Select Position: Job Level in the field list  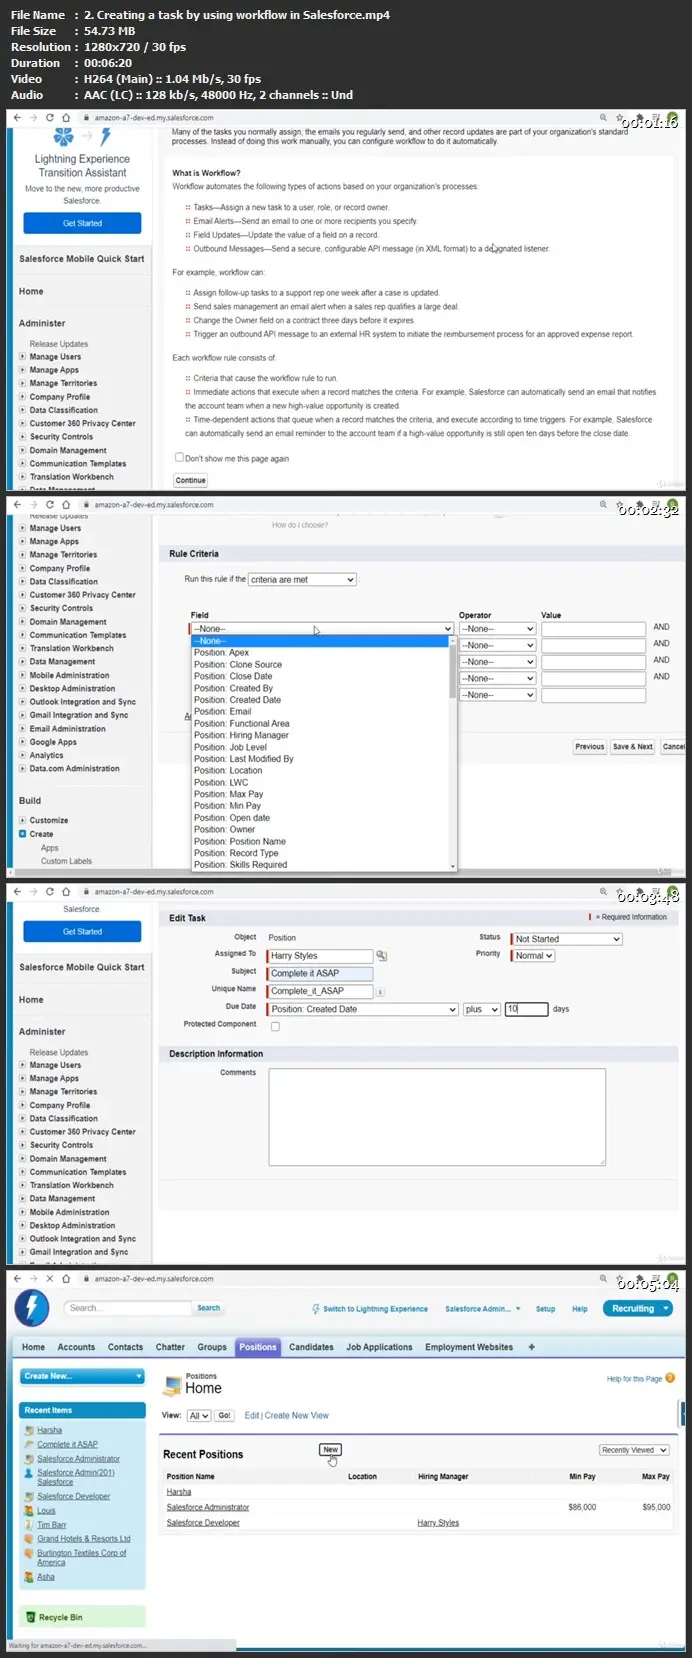pos(321,747)
